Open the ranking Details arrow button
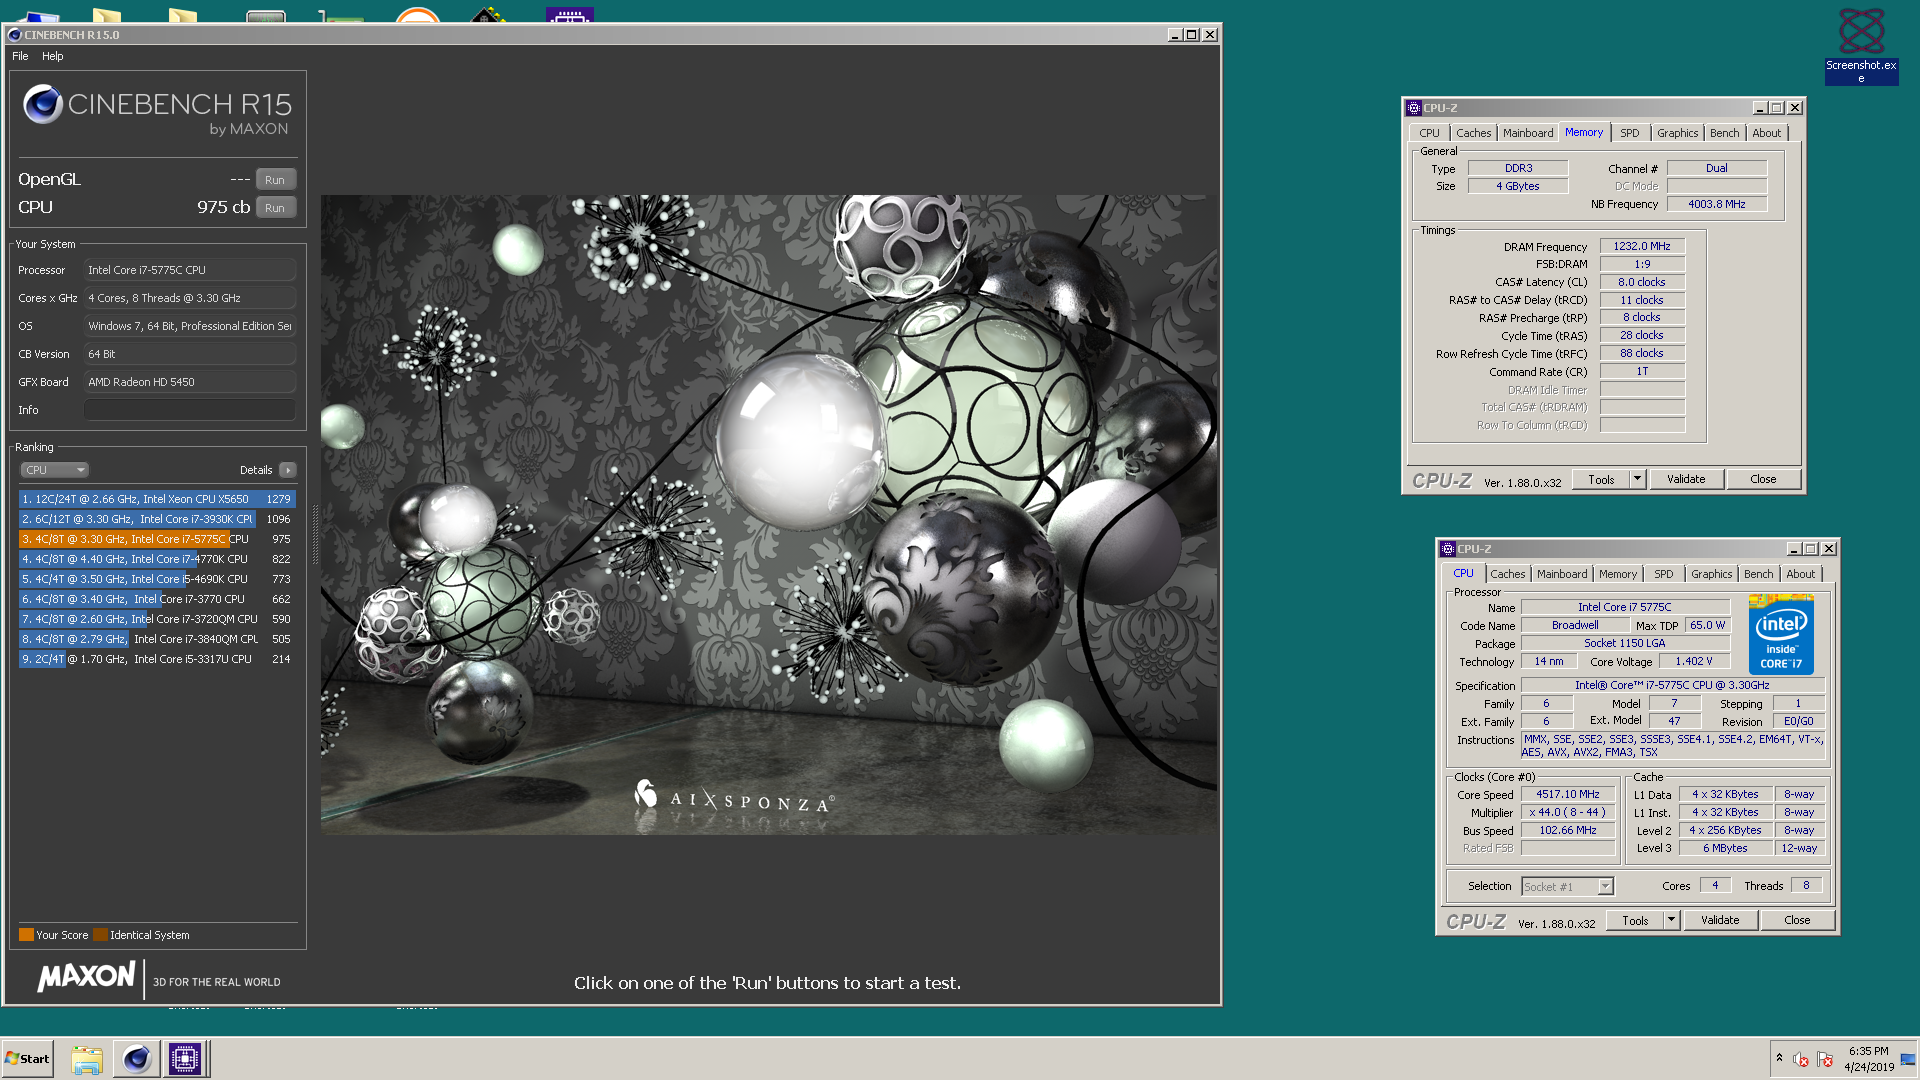1920x1080 pixels. pyautogui.click(x=288, y=470)
